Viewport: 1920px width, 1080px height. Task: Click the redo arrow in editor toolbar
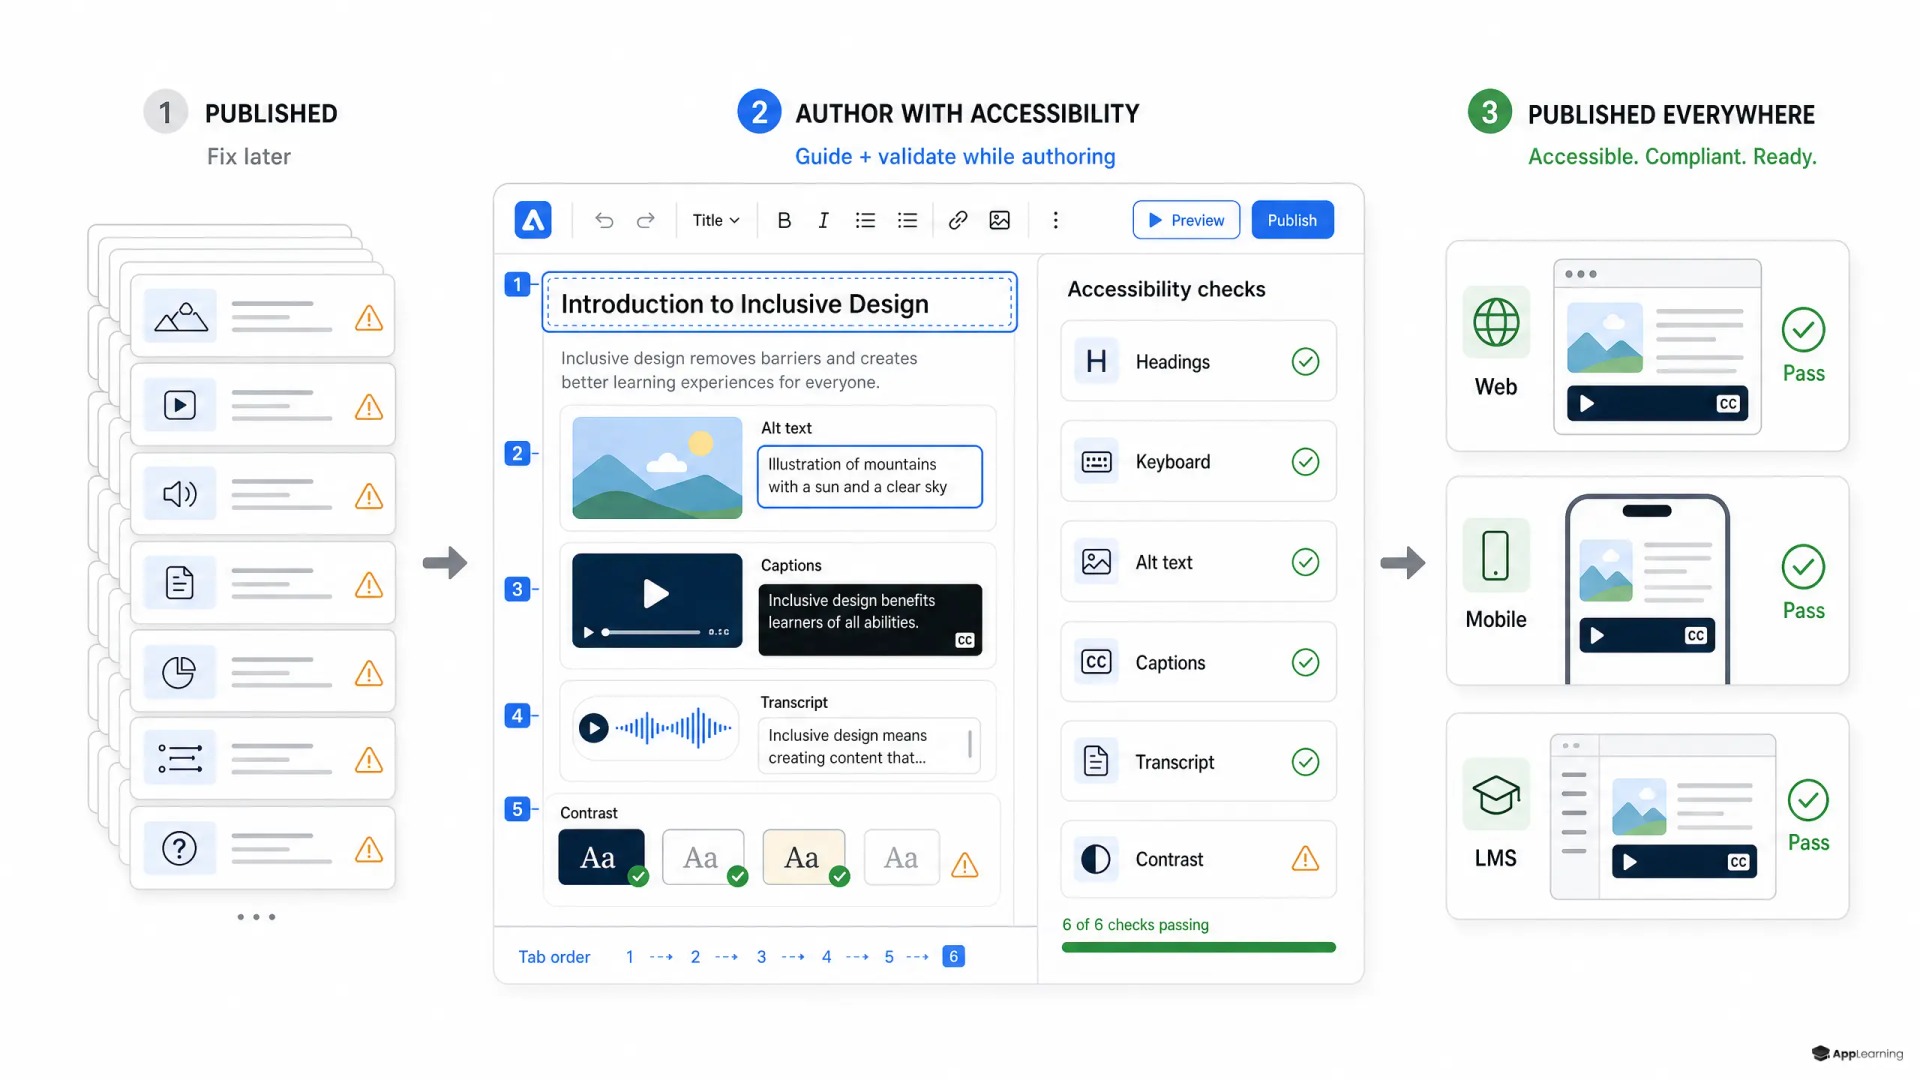(646, 220)
